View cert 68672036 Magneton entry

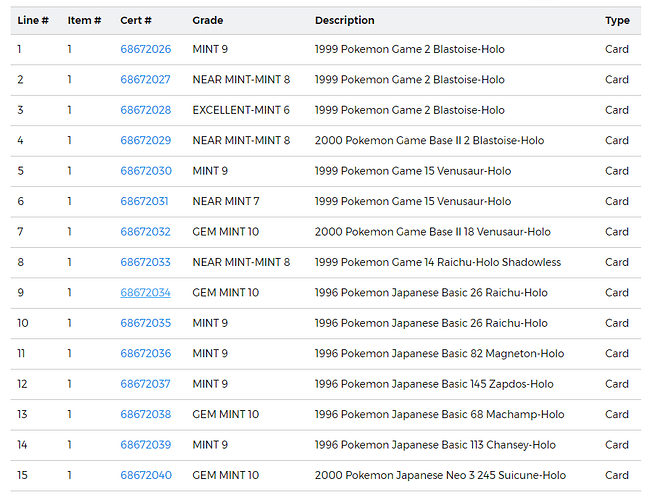point(145,354)
